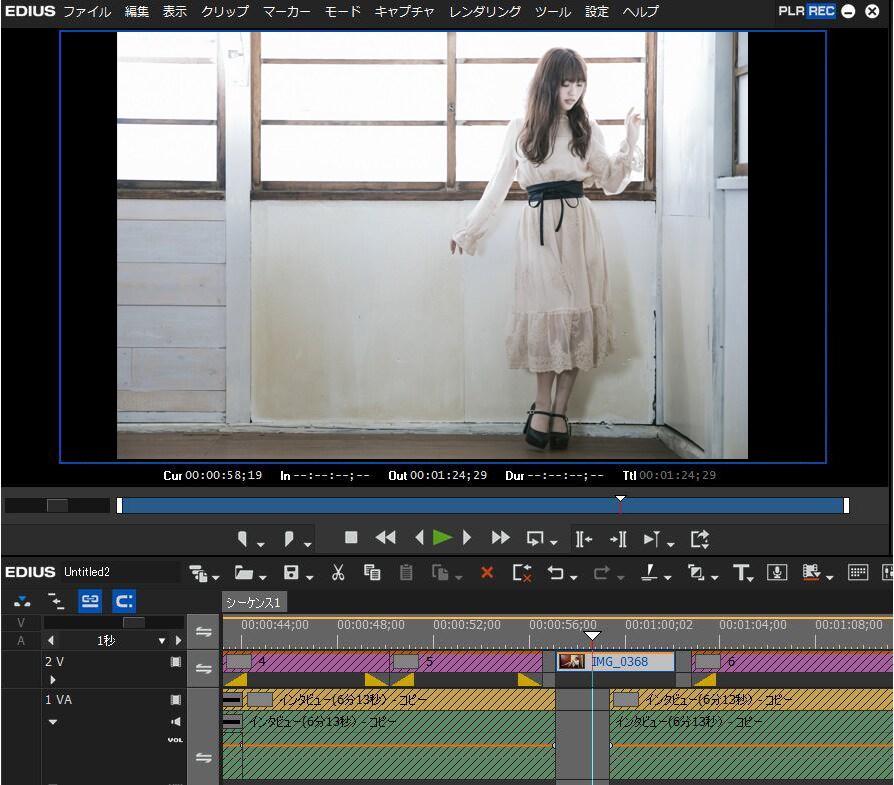
Task: Open the project with the folder icon
Action: [244, 572]
